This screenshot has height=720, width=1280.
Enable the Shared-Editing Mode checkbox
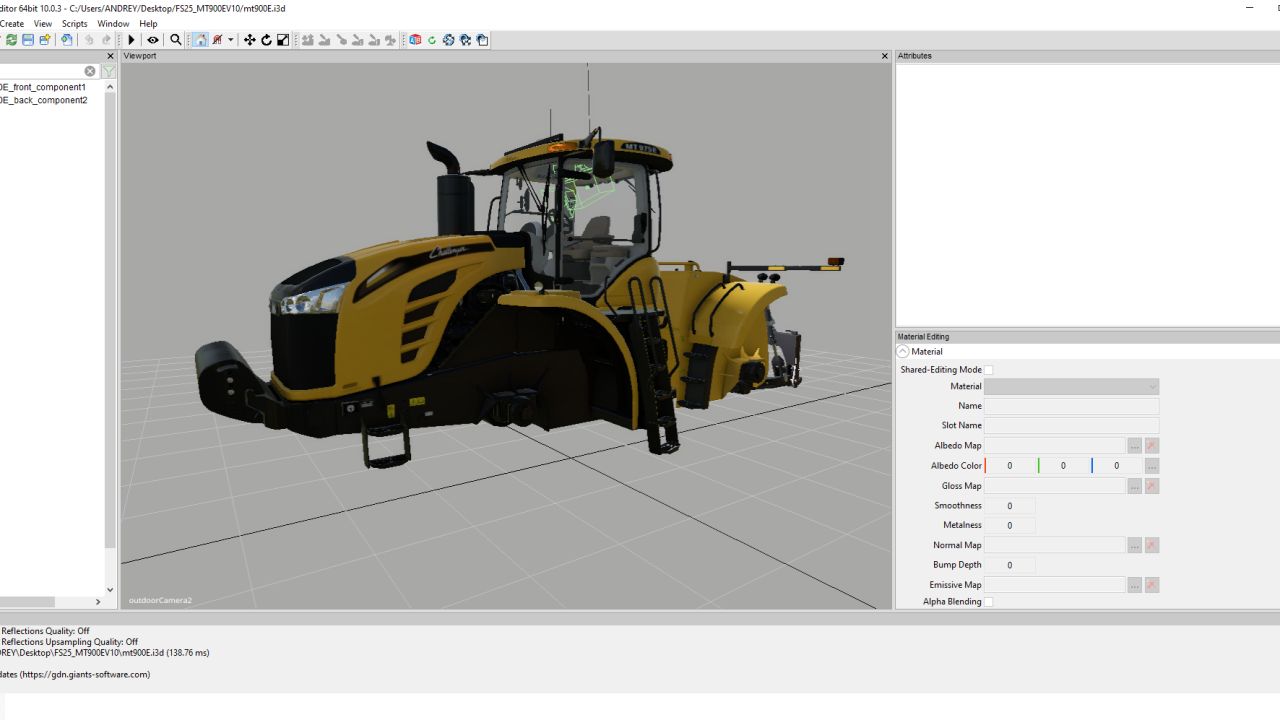click(x=989, y=370)
